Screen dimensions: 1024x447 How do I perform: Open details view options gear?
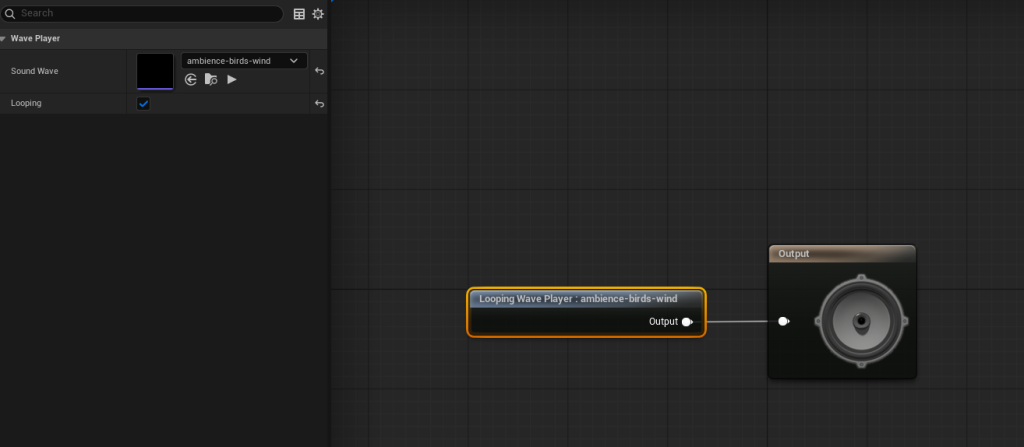pyautogui.click(x=318, y=14)
